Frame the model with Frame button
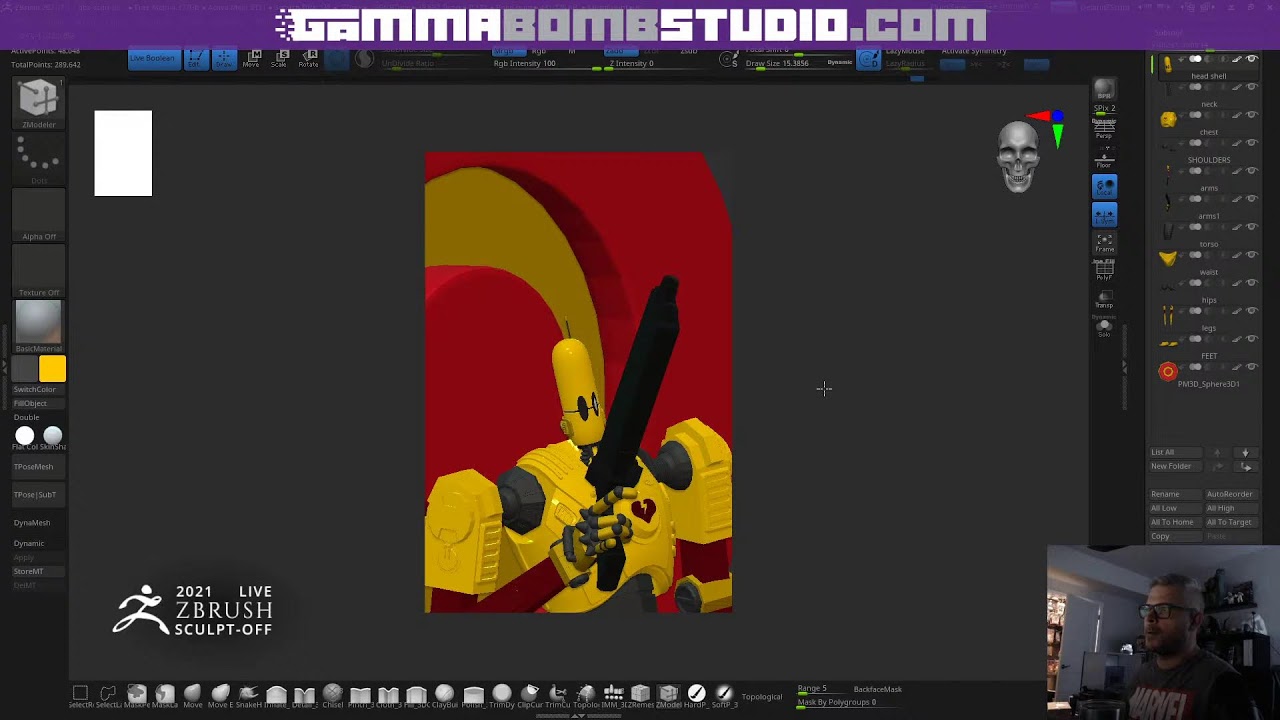 [1104, 242]
